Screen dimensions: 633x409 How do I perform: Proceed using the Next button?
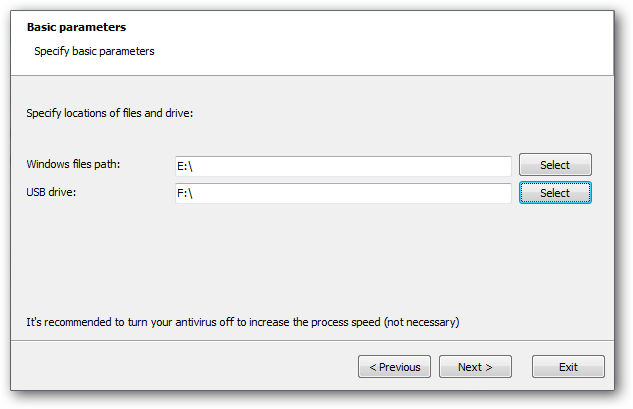(475, 367)
